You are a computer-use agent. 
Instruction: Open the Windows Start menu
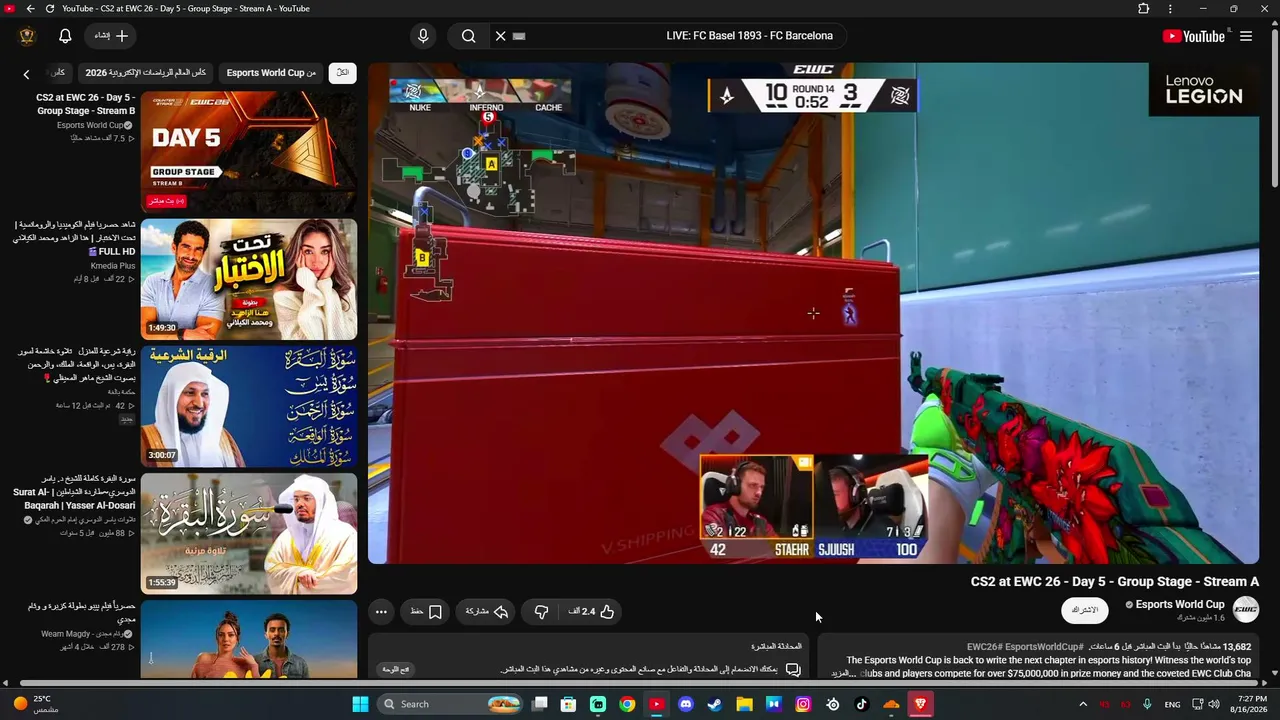coord(360,704)
